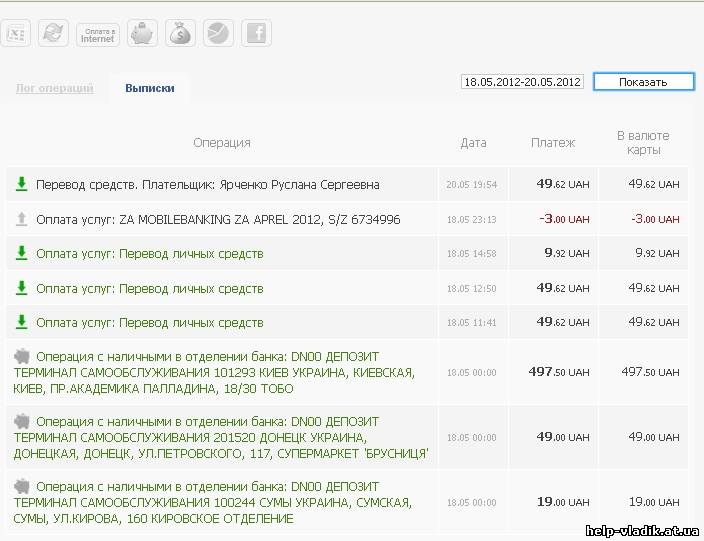Click the money bag dollar icon
Image resolution: width=704 pixels, height=541 pixels.
(180, 34)
